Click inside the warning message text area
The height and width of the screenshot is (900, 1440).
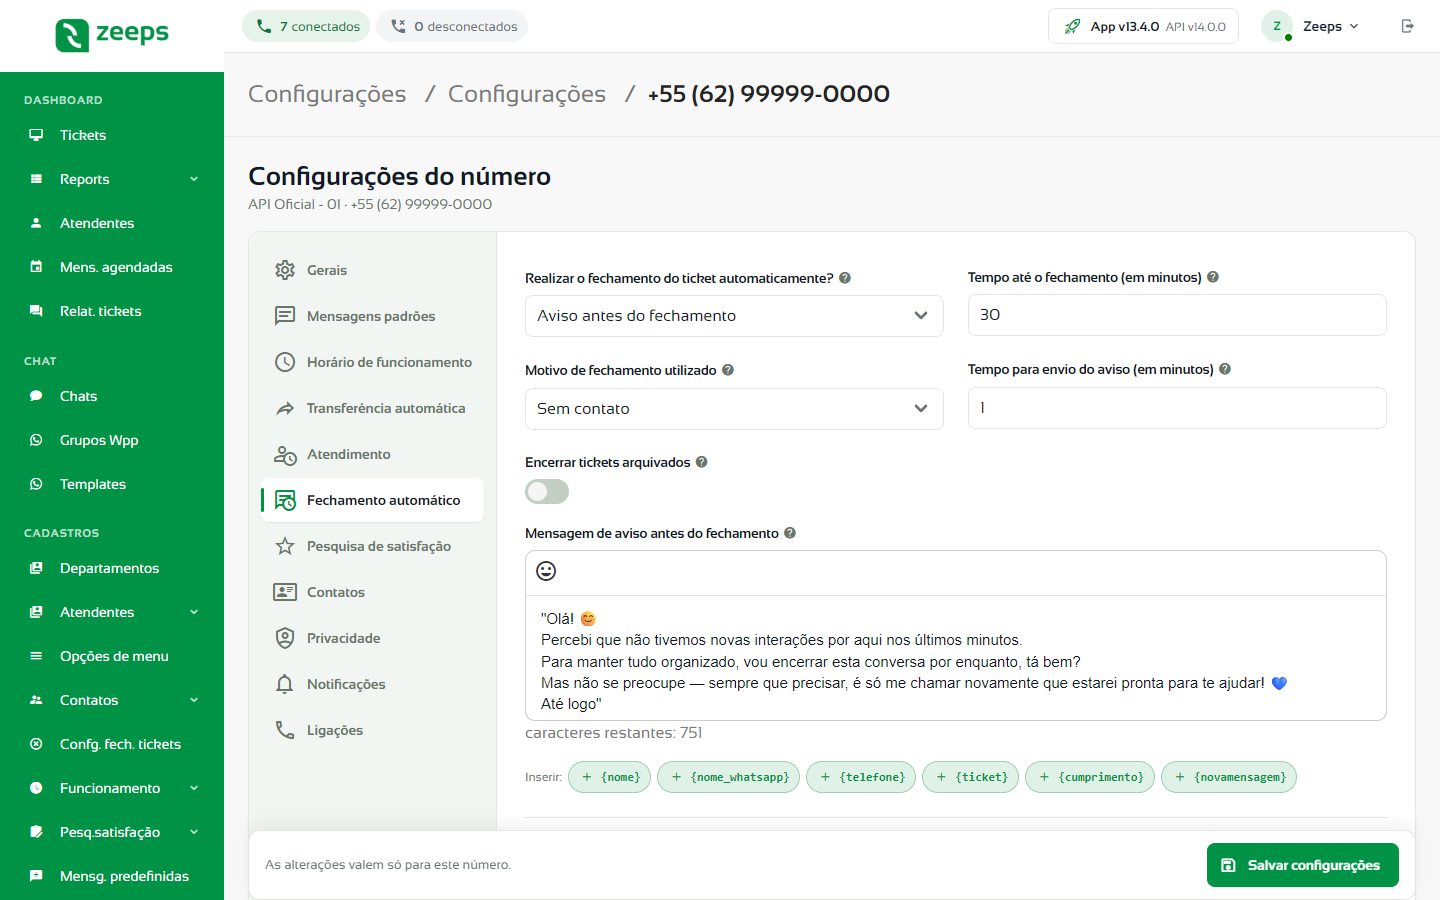click(x=956, y=658)
